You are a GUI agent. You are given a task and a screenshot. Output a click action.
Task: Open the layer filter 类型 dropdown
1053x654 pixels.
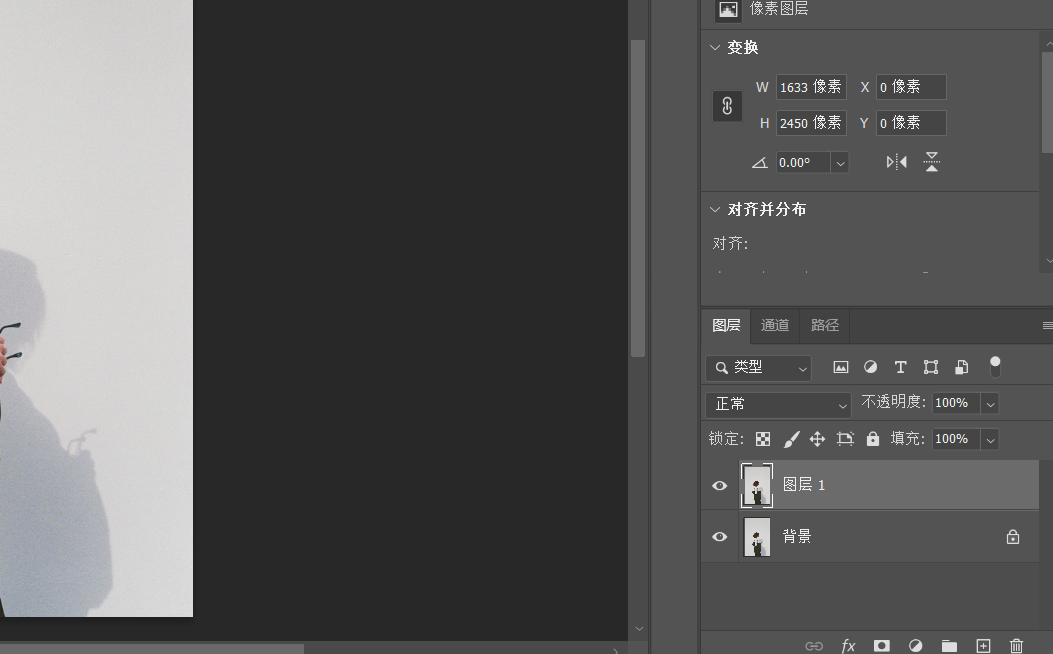(x=759, y=368)
